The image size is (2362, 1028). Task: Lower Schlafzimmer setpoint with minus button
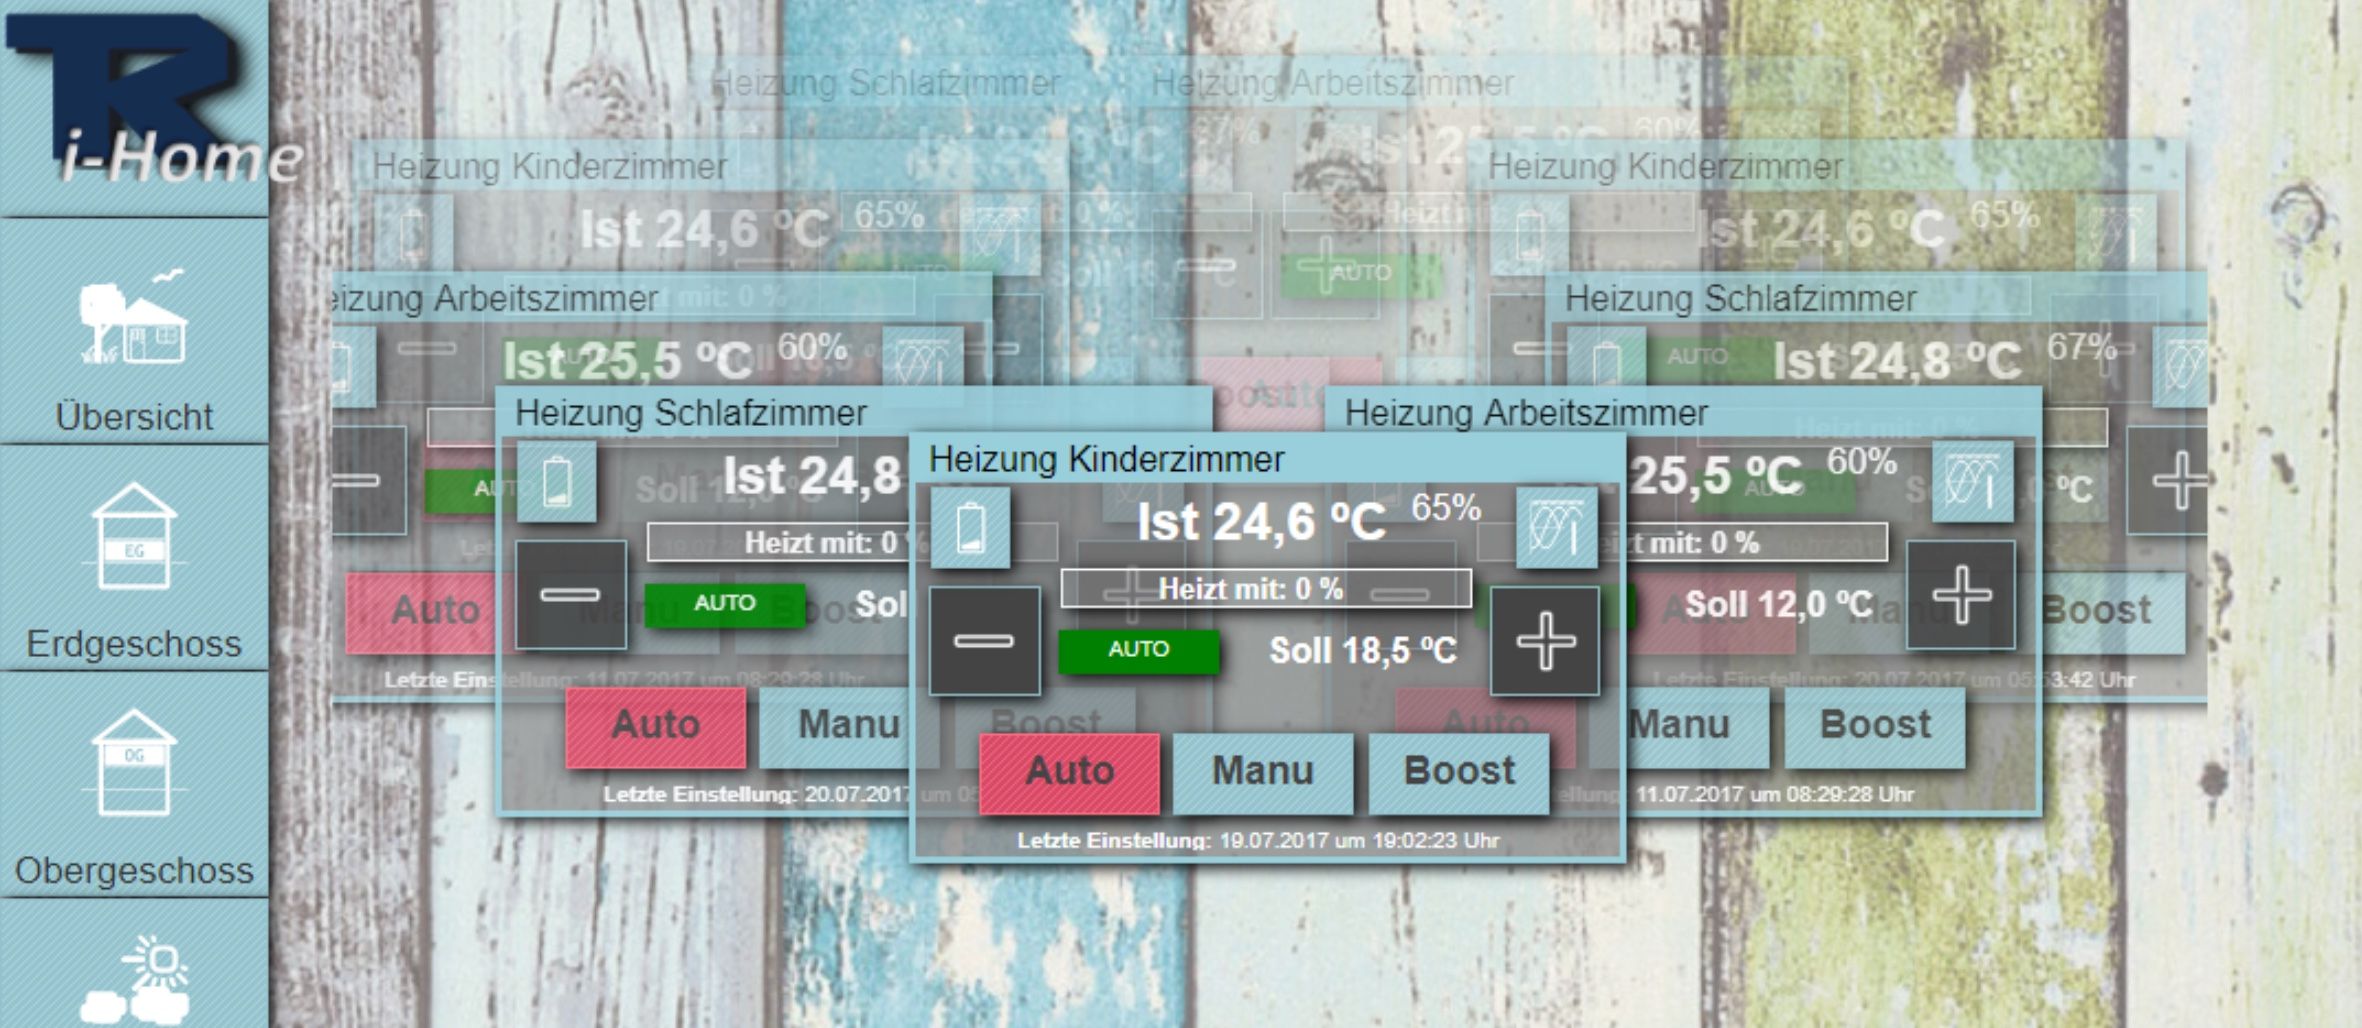pos(571,595)
